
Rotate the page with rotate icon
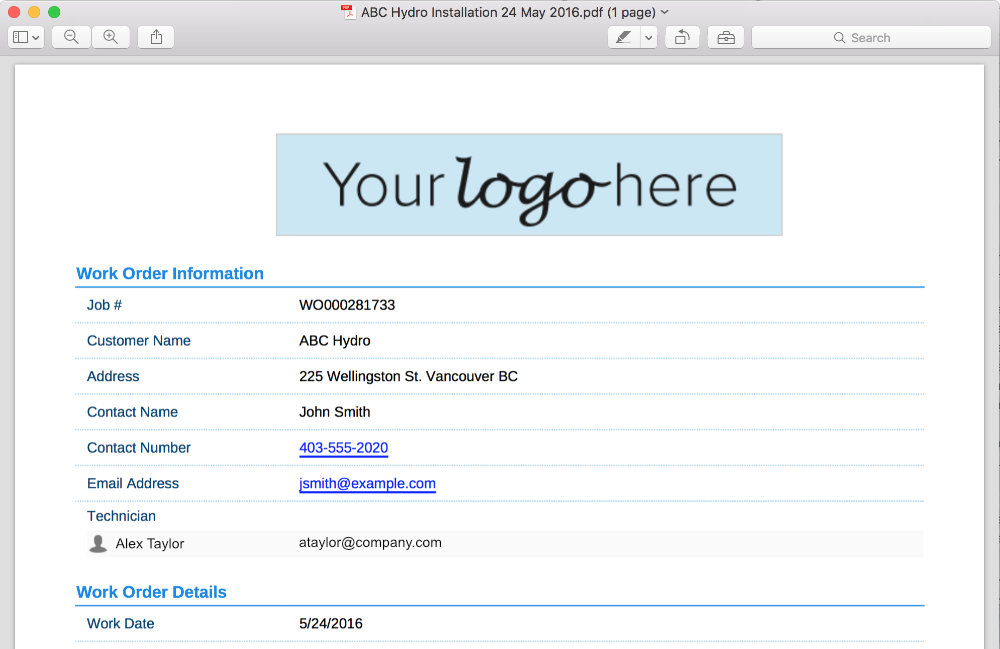pos(682,38)
